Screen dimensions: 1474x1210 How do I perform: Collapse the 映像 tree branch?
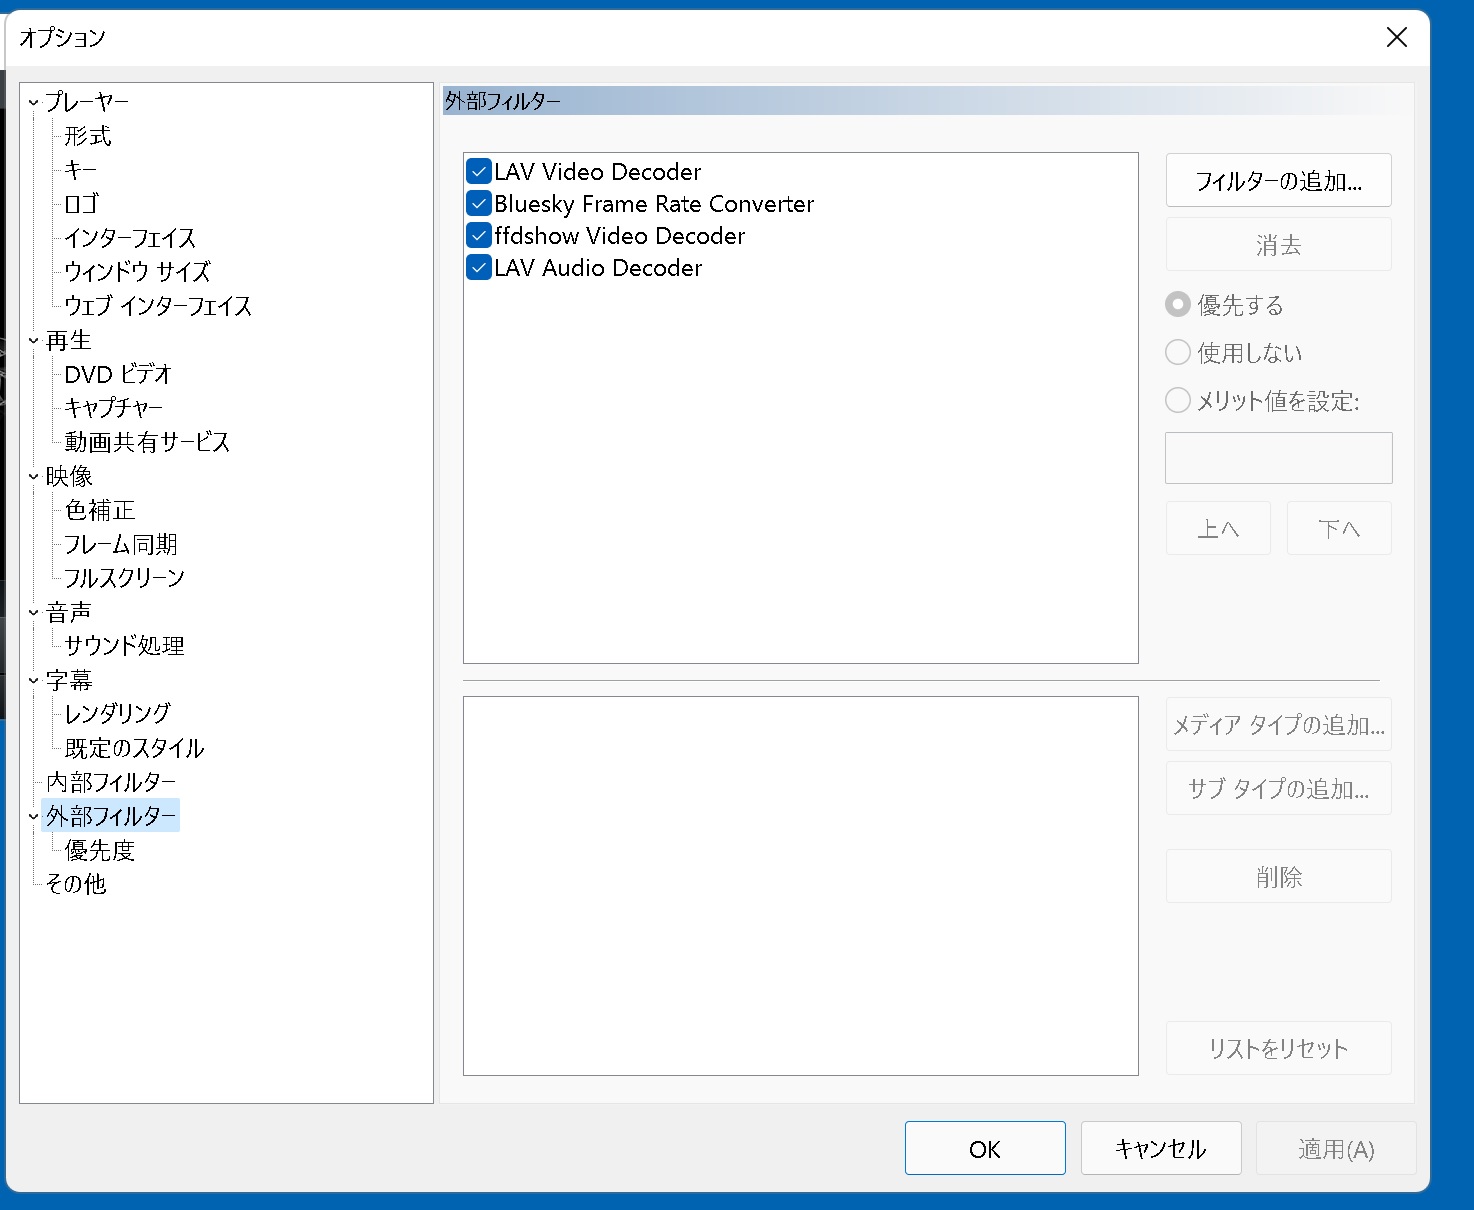[32, 475]
